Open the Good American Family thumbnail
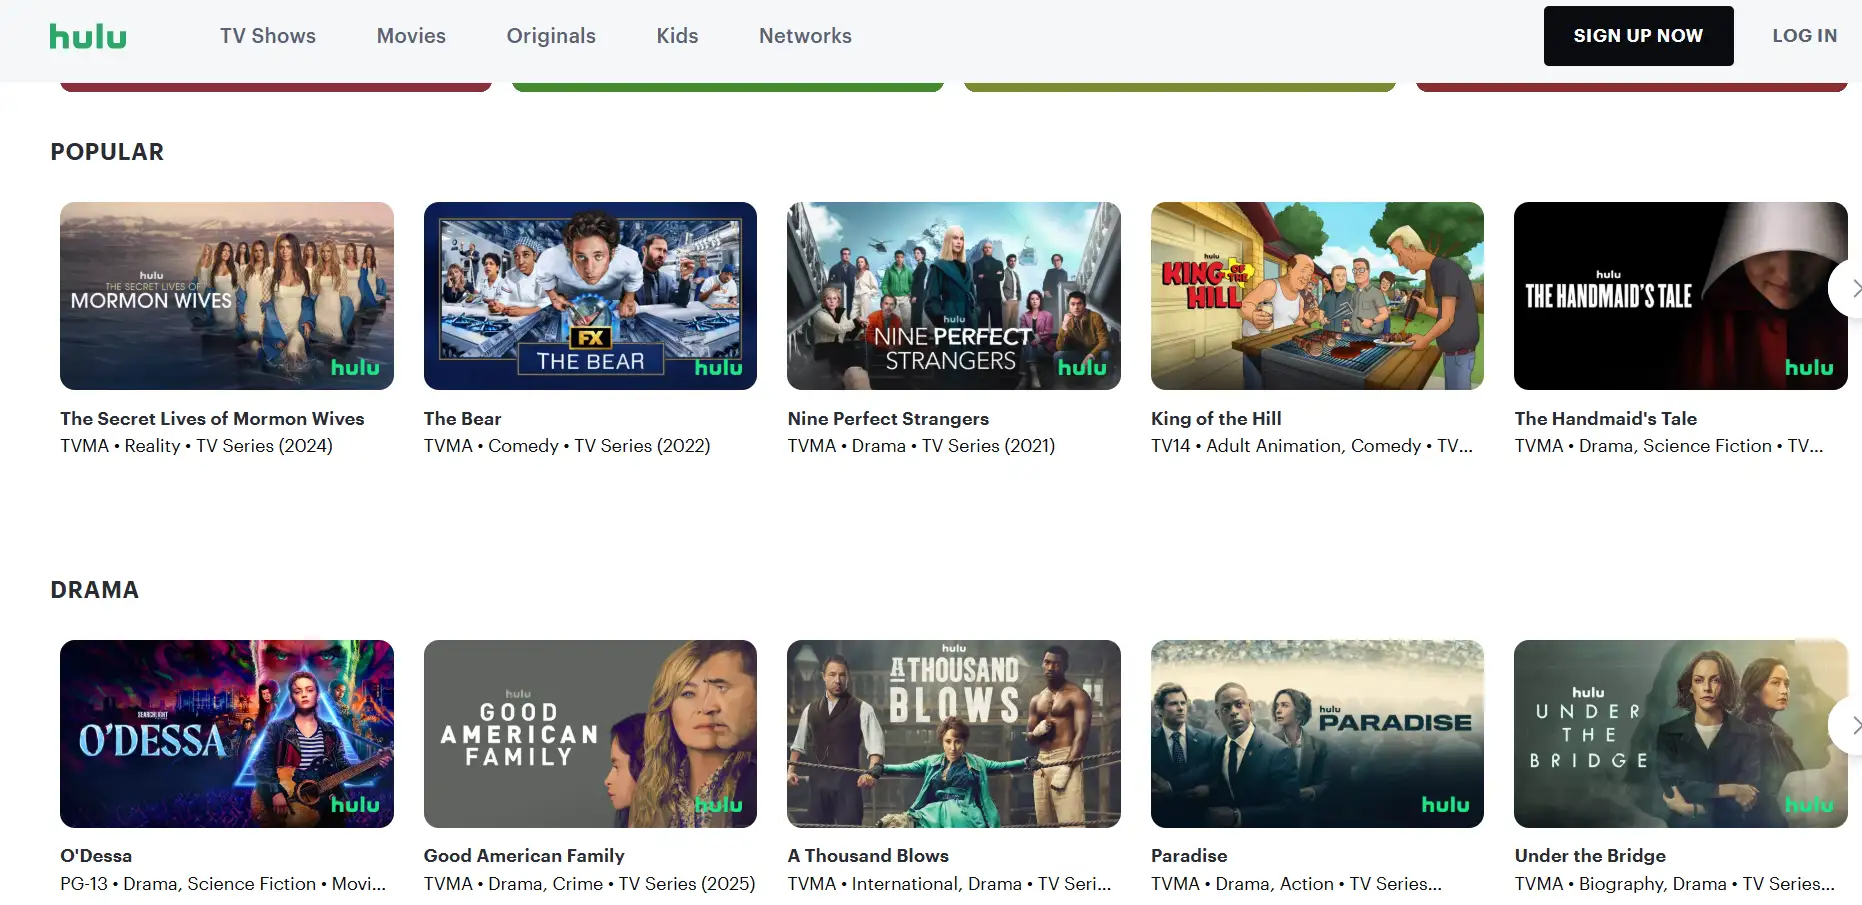 590,734
